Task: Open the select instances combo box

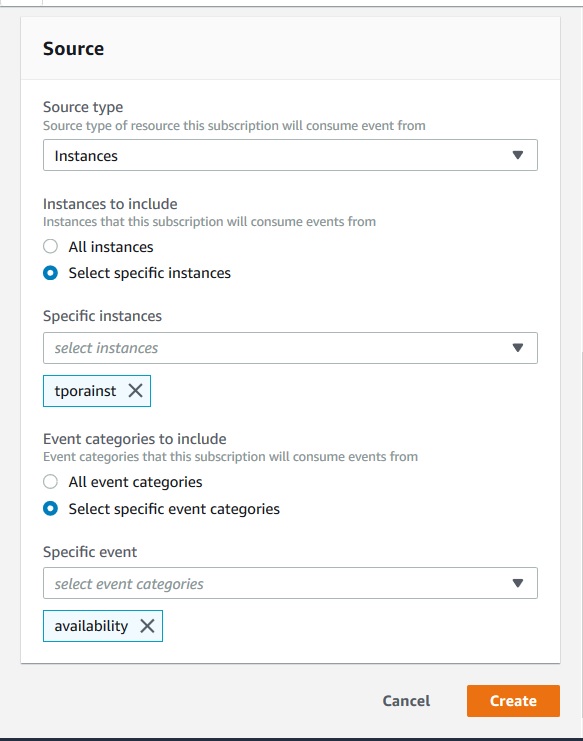Action: pyautogui.click(x=290, y=348)
